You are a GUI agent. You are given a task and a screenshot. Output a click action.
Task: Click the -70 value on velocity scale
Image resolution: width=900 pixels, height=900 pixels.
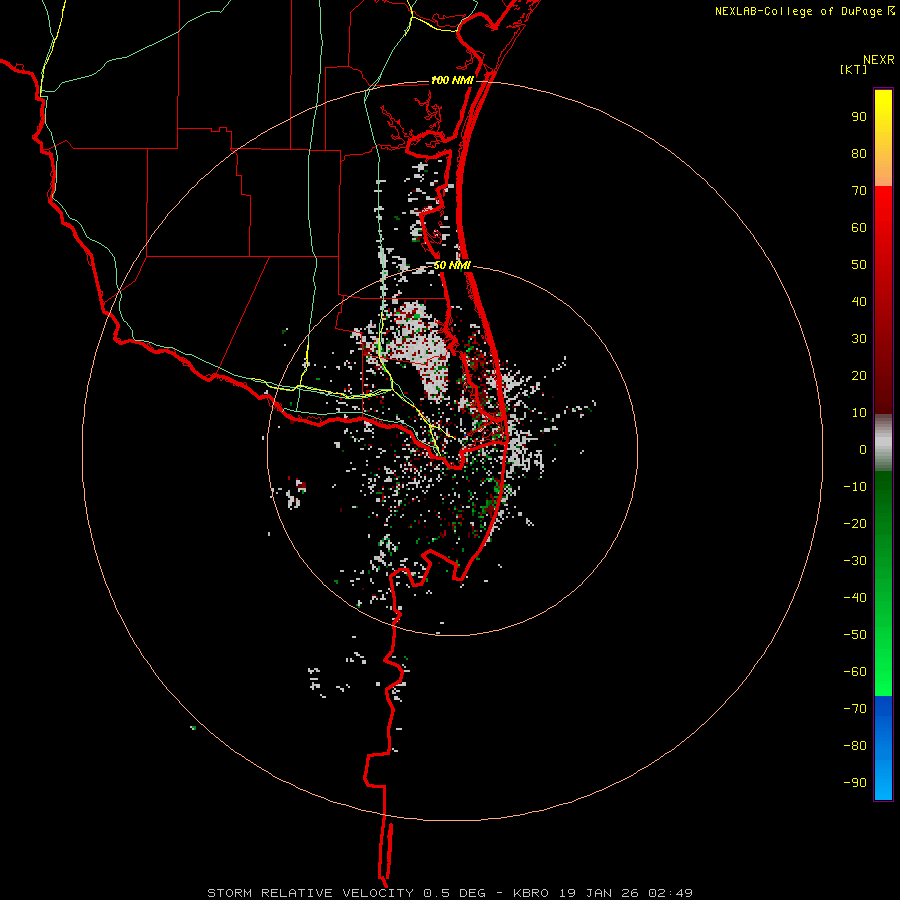(855, 708)
